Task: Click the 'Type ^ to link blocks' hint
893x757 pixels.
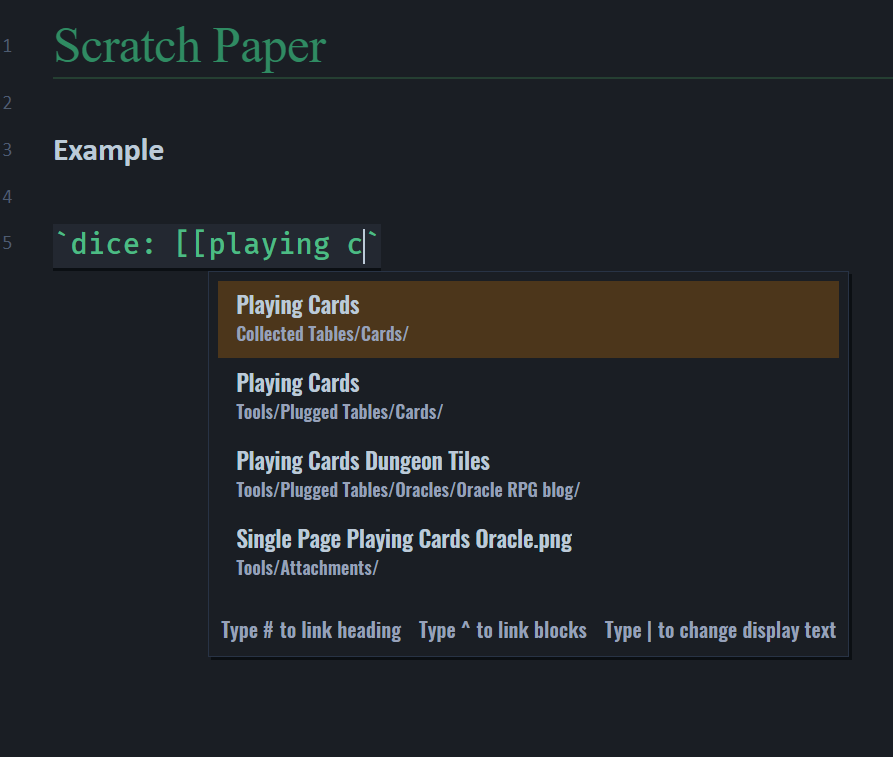Action: [502, 631]
